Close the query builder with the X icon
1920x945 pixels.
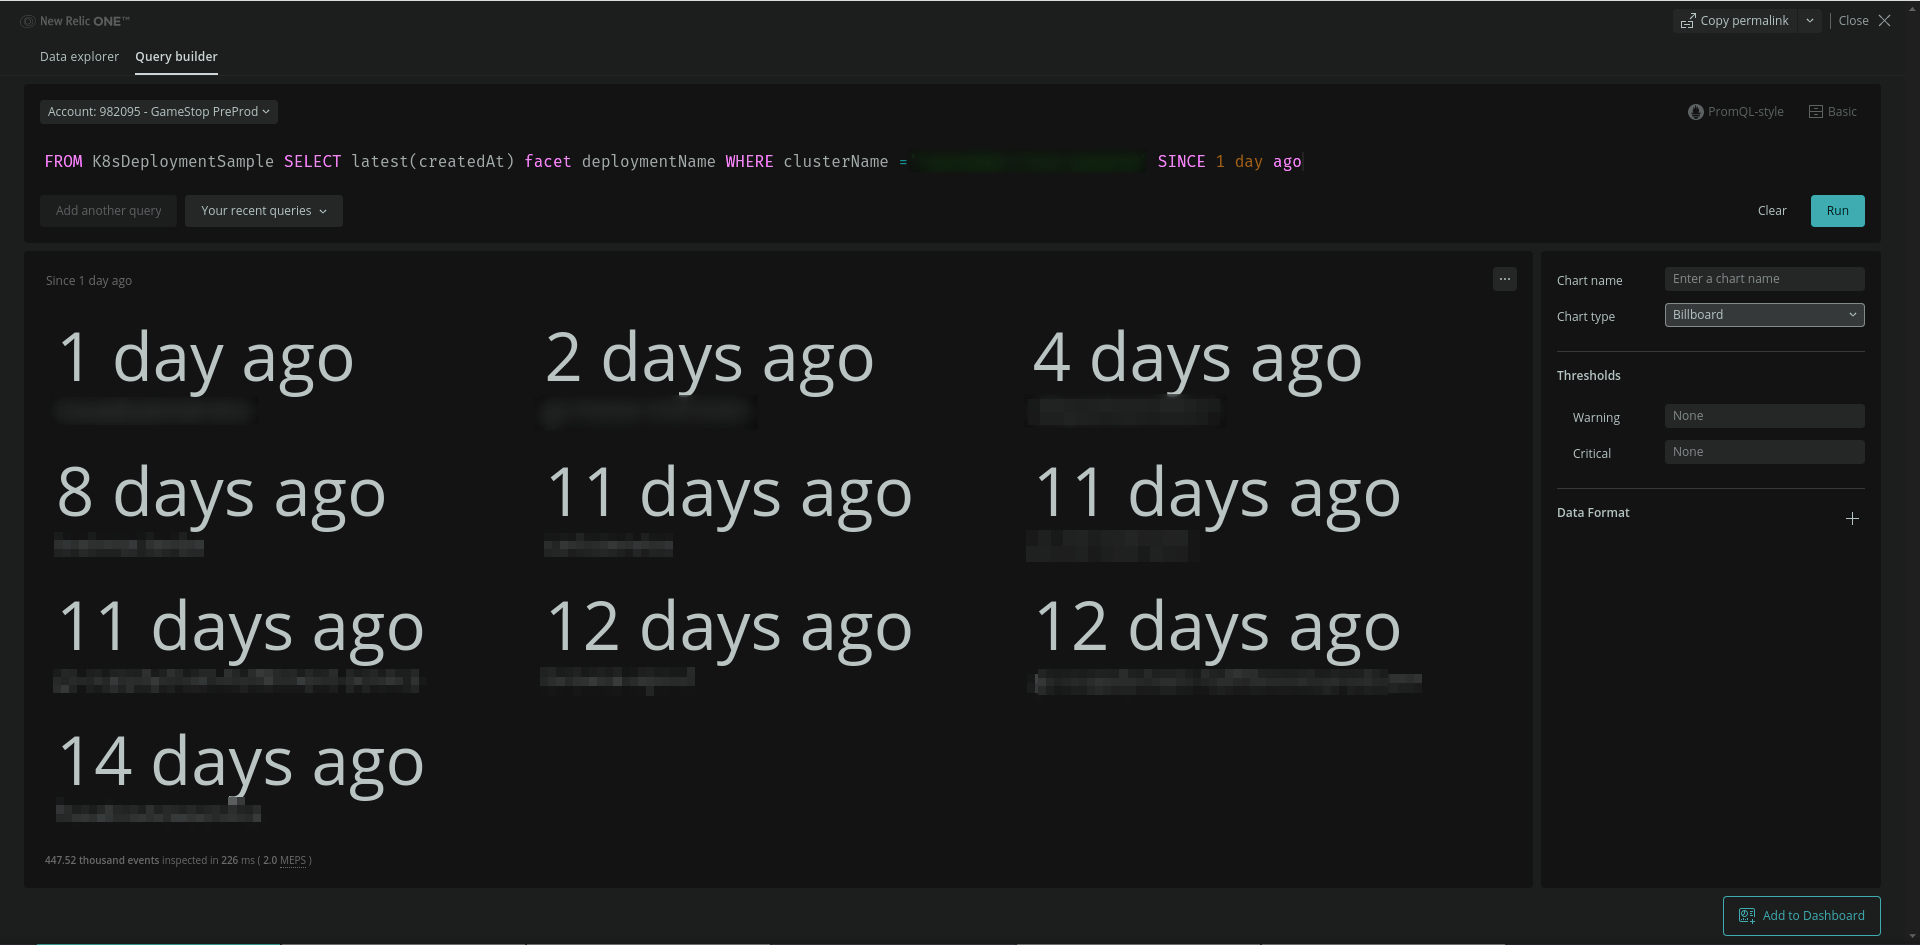click(1885, 21)
